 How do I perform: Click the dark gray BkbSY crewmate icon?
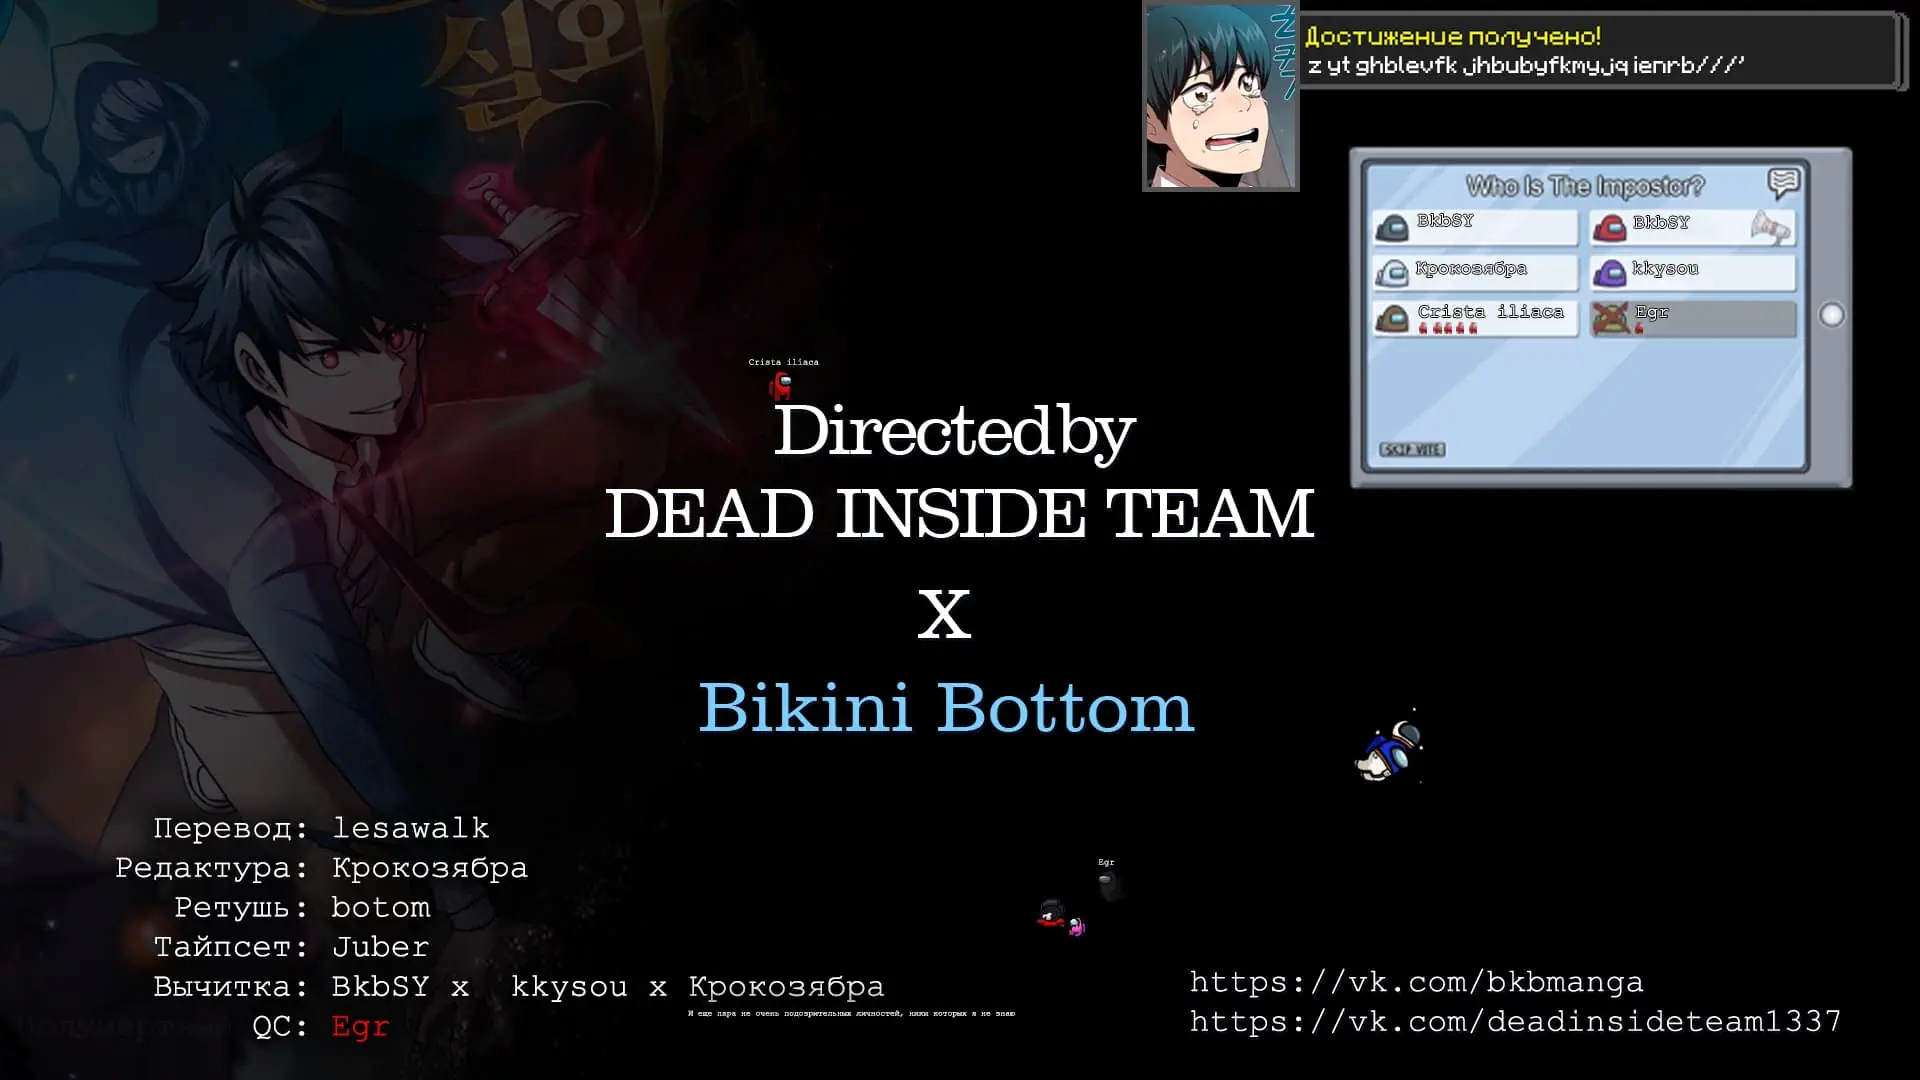pos(1392,229)
